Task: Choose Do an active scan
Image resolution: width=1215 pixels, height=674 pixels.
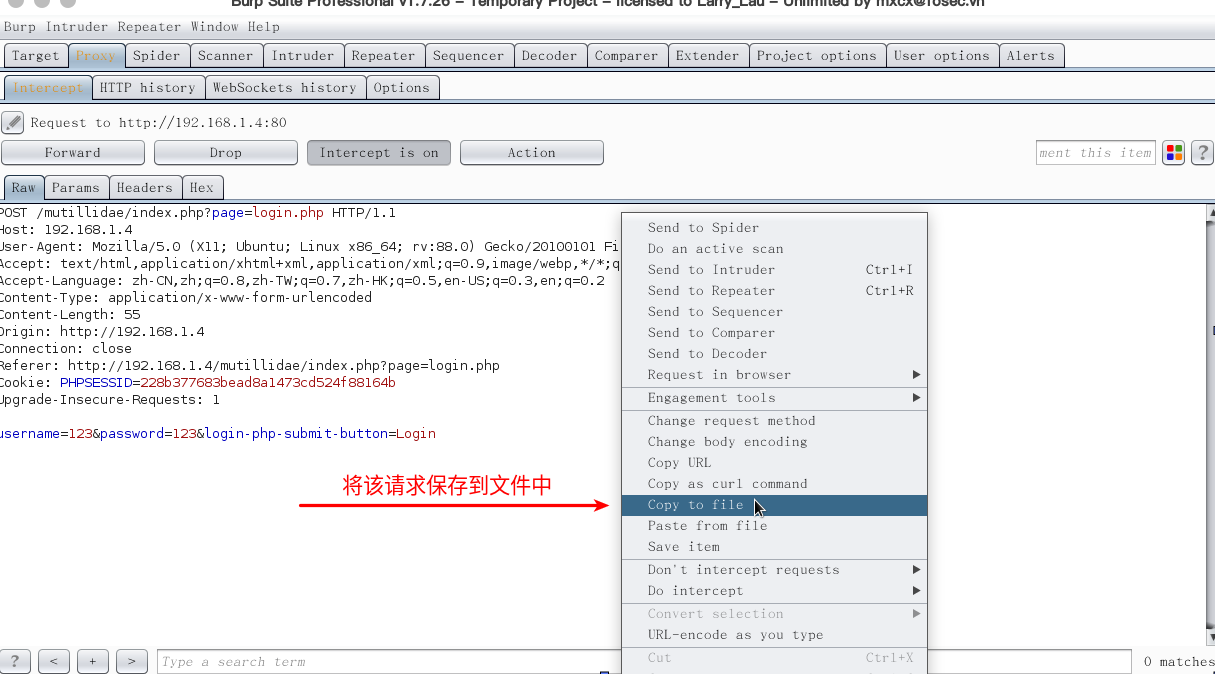Action: [x=774, y=249]
